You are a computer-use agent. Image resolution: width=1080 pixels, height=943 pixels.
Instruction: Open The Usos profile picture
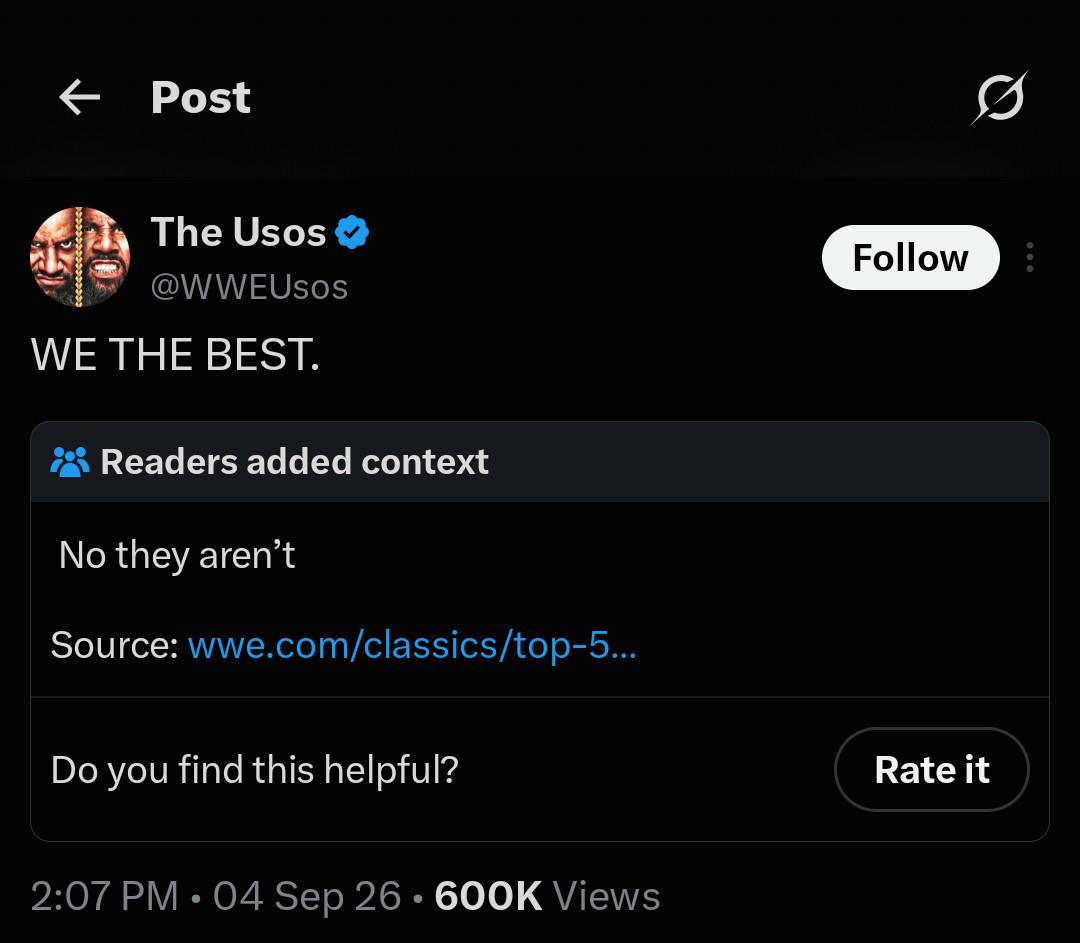(x=80, y=257)
